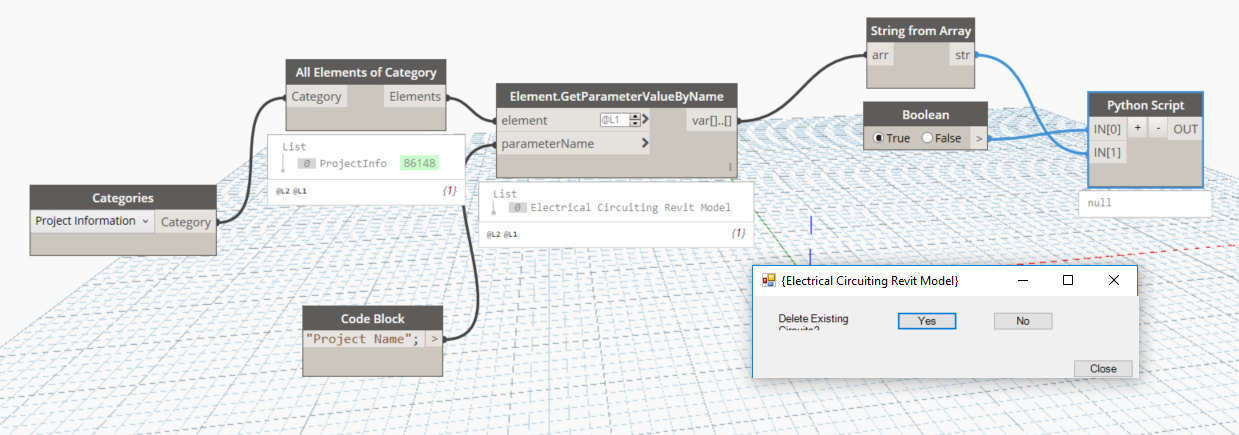
Task: Click the Boolean node output port arrow
Action: pos(979,138)
